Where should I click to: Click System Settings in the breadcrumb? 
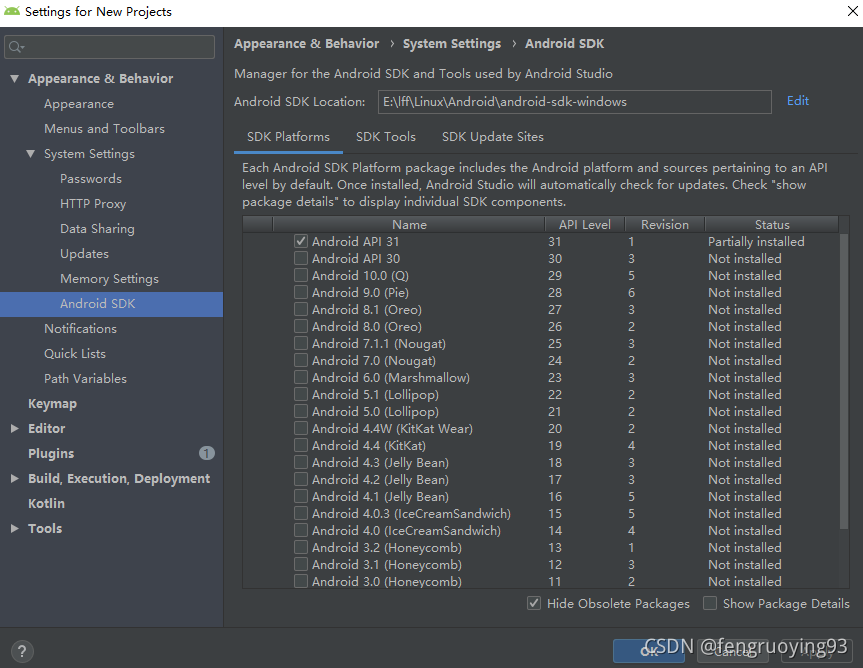pos(452,44)
